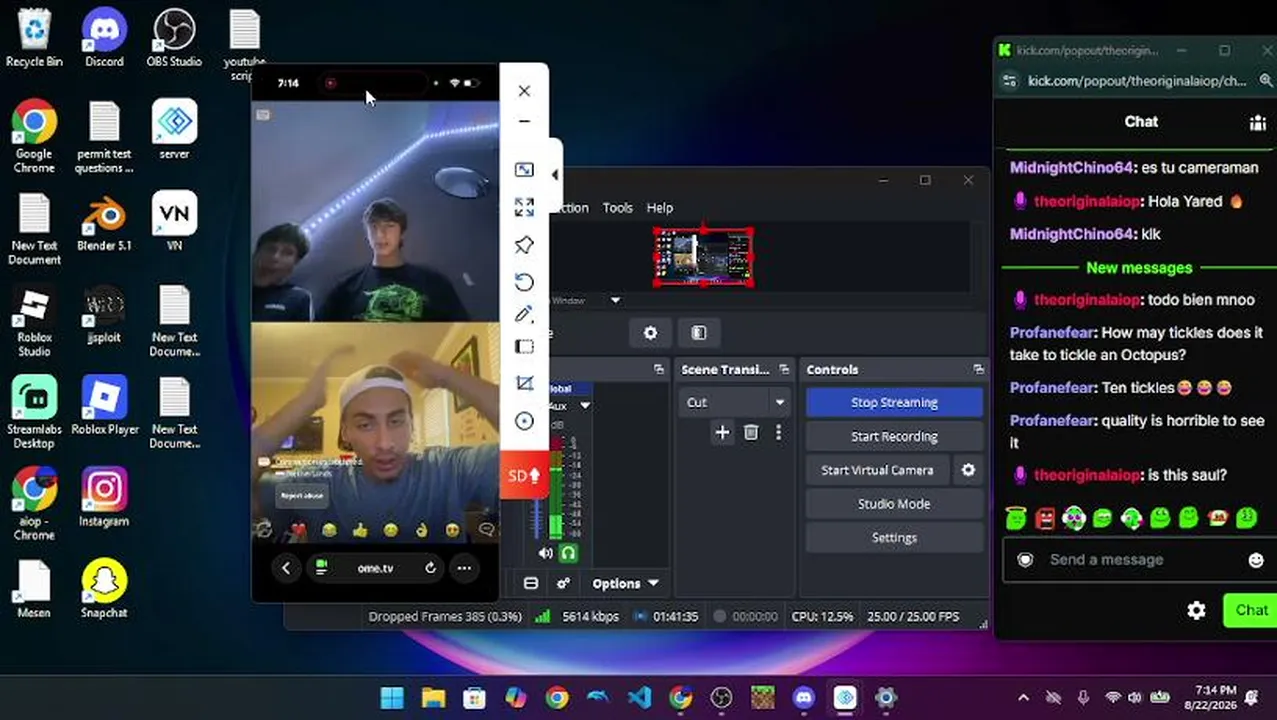Show chat users list icon

coord(1257,122)
